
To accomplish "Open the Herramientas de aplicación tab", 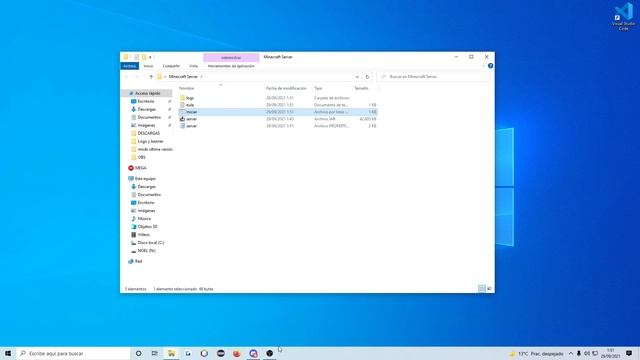I will (231, 66).
